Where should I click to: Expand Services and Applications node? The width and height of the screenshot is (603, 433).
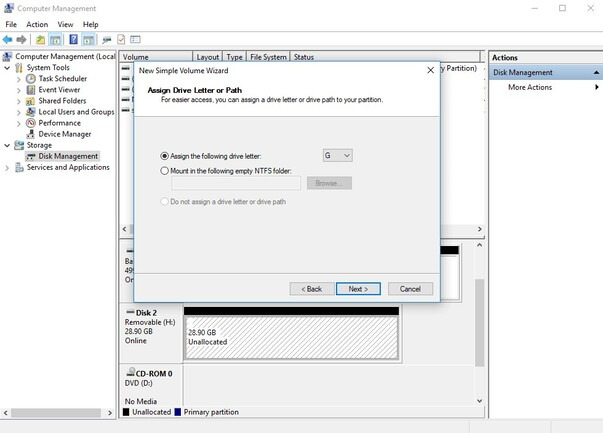(x=7, y=168)
